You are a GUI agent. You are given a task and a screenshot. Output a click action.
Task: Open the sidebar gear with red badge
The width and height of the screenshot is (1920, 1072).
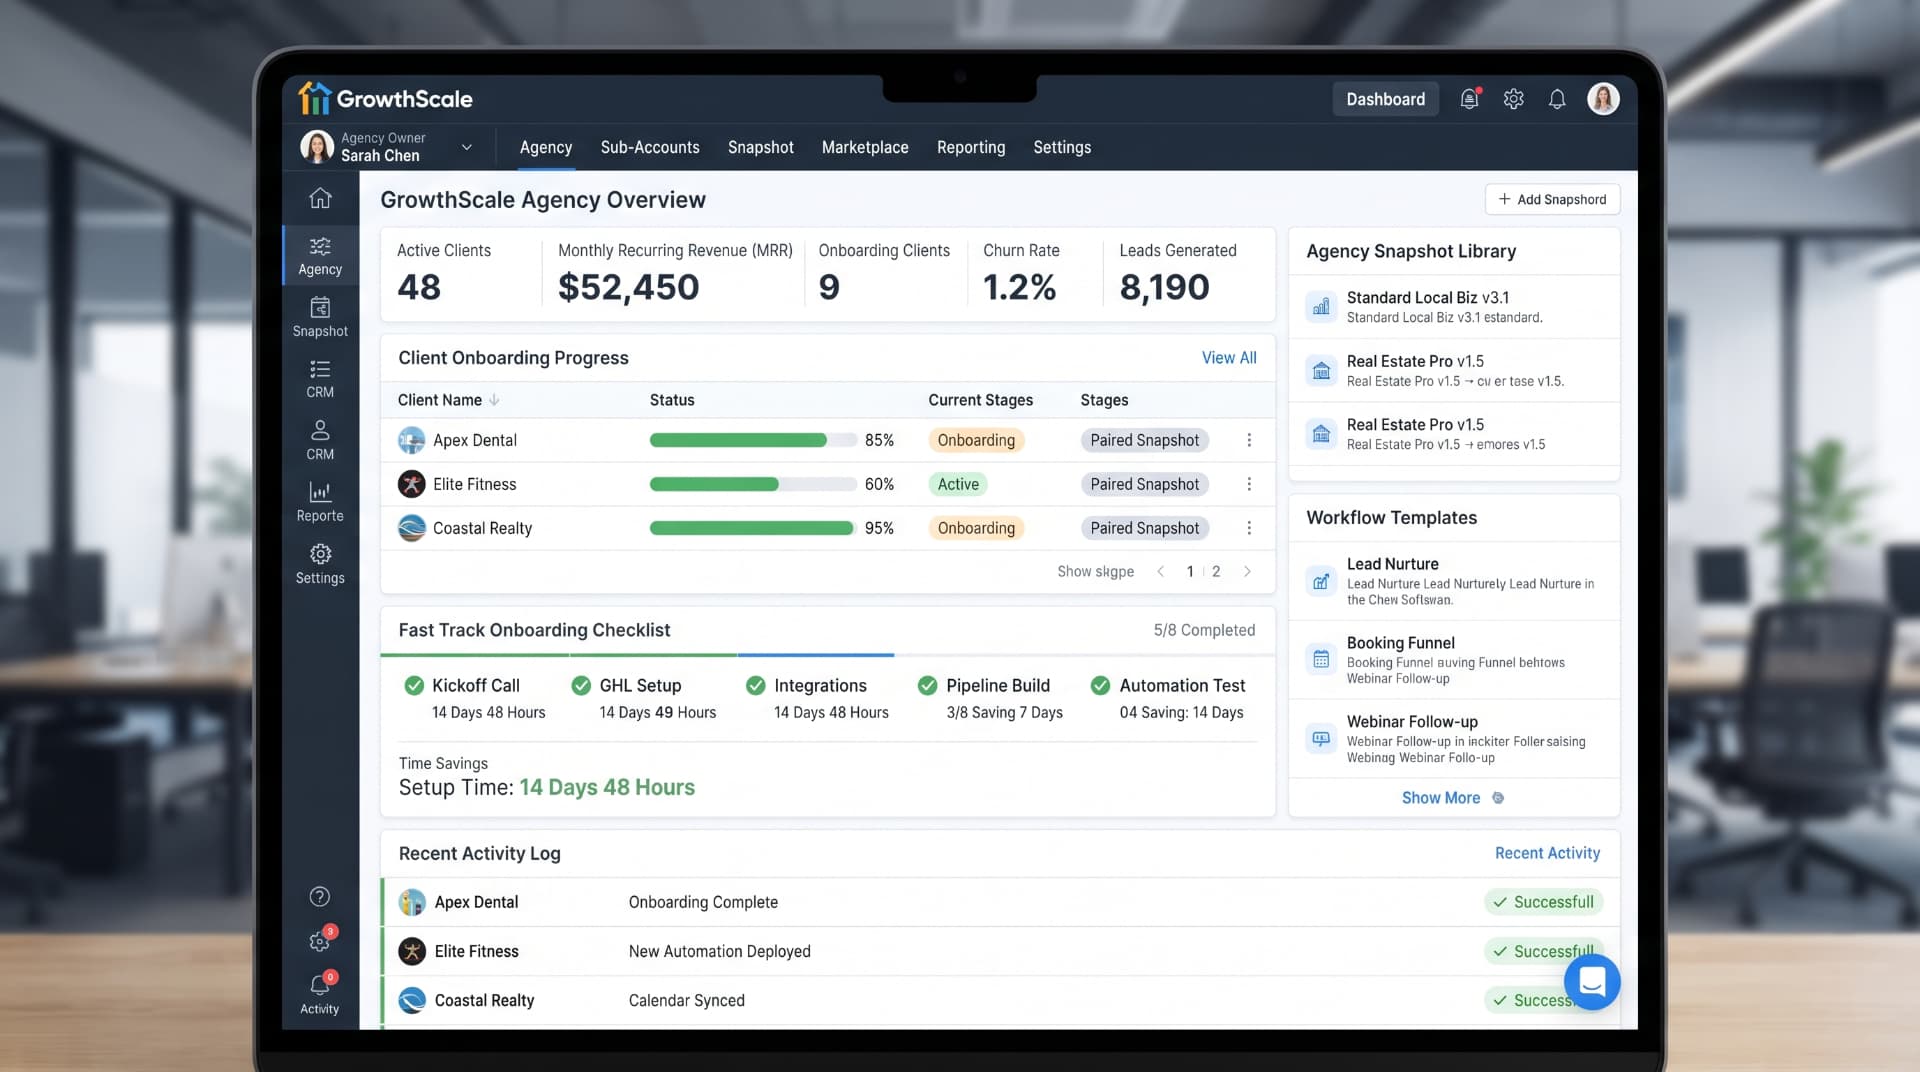tap(320, 940)
